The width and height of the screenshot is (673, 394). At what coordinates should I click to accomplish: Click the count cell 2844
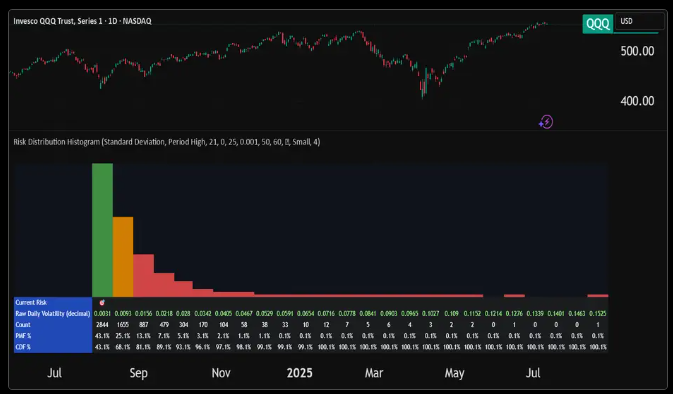coord(102,325)
